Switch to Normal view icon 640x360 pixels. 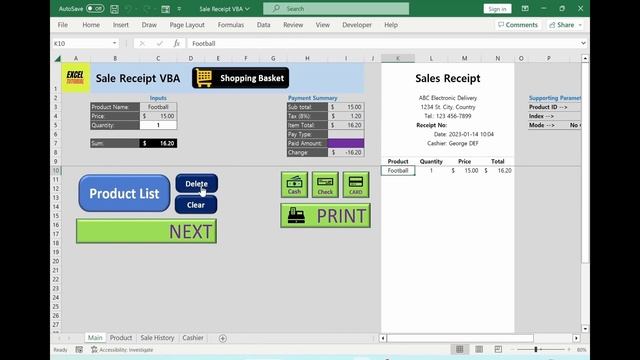click(460, 349)
